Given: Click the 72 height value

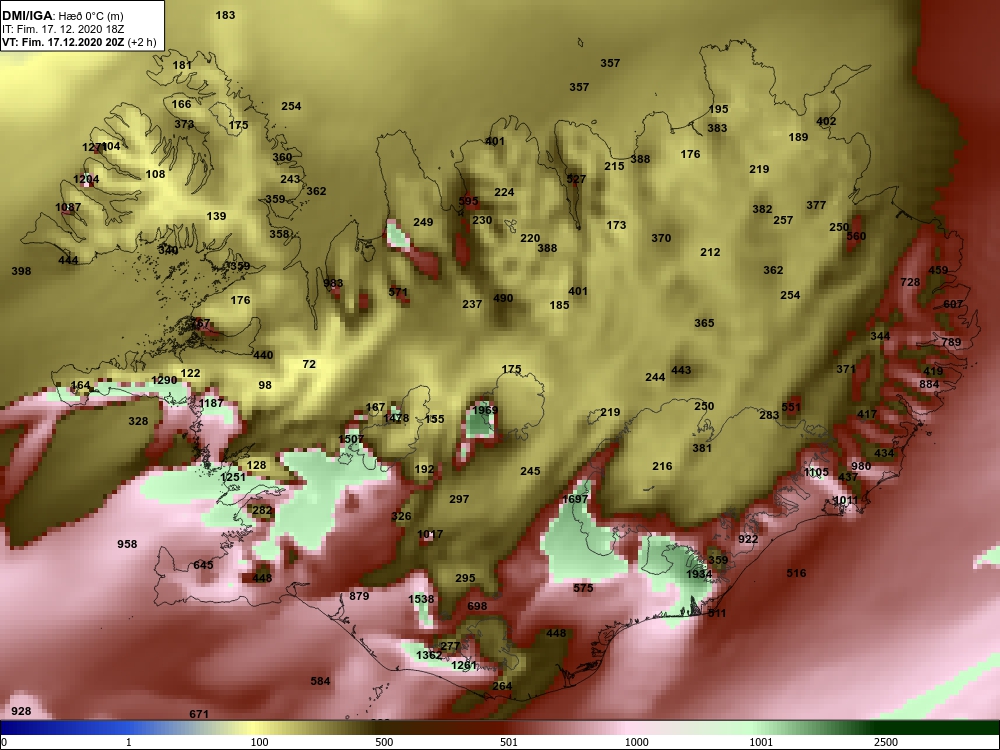Looking at the screenshot, I should click(x=309, y=364).
